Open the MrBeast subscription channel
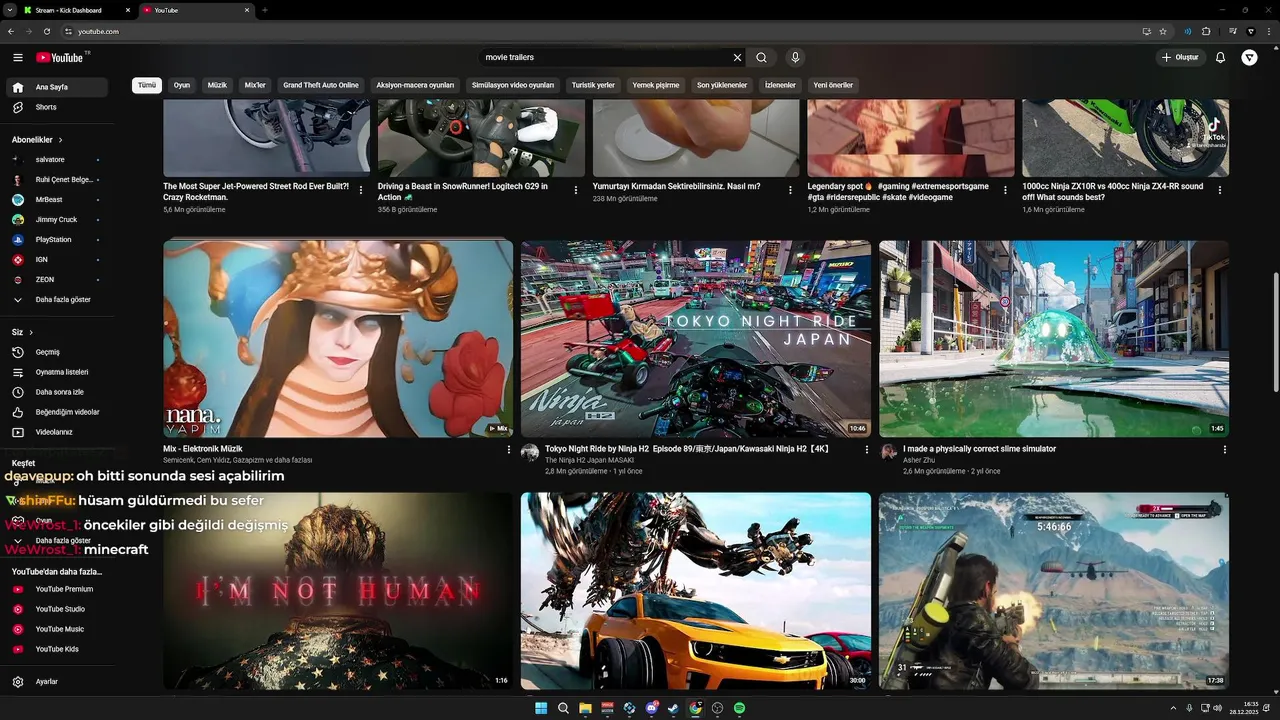Image resolution: width=1280 pixels, height=720 pixels. (55, 200)
